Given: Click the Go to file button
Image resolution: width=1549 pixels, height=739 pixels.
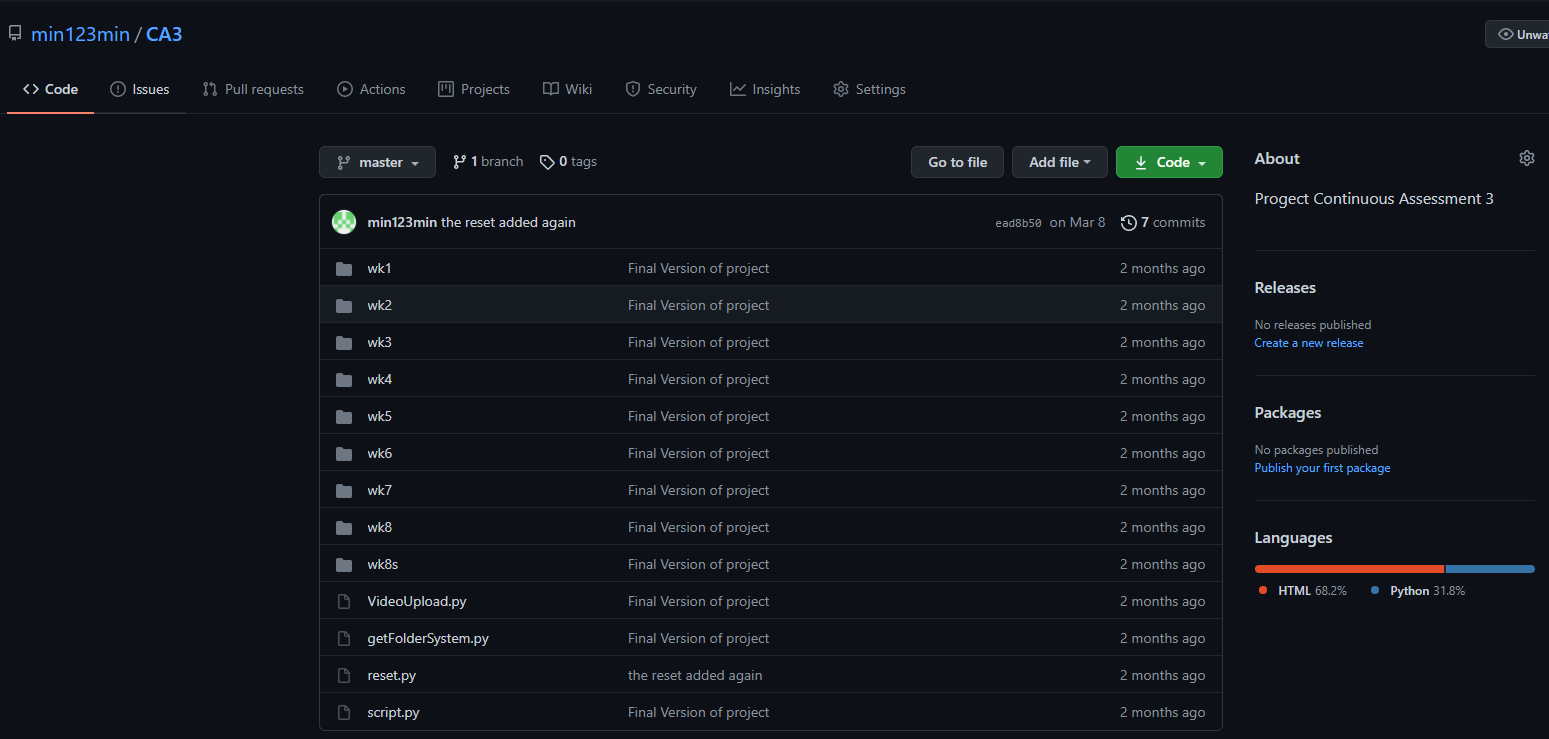Looking at the screenshot, I should 957,162.
